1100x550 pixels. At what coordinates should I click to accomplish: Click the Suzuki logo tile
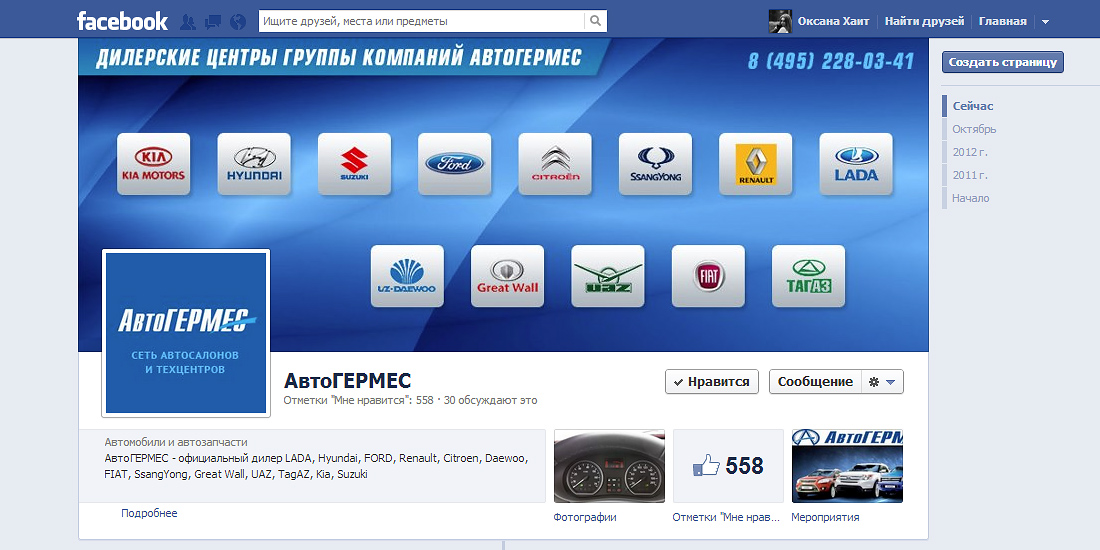point(354,164)
